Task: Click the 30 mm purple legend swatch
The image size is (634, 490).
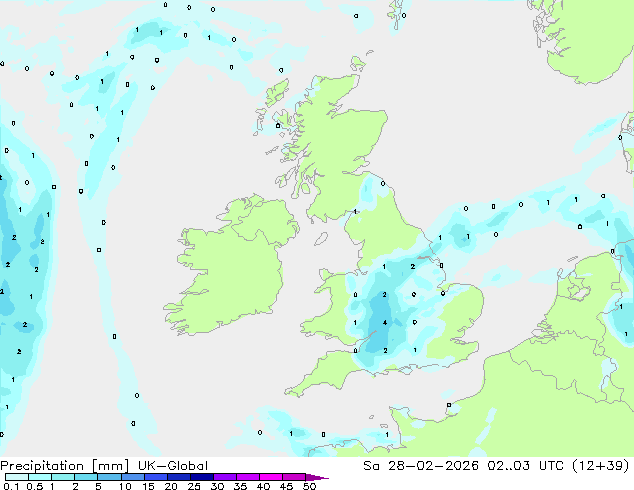Action: (x=224, y=477)
